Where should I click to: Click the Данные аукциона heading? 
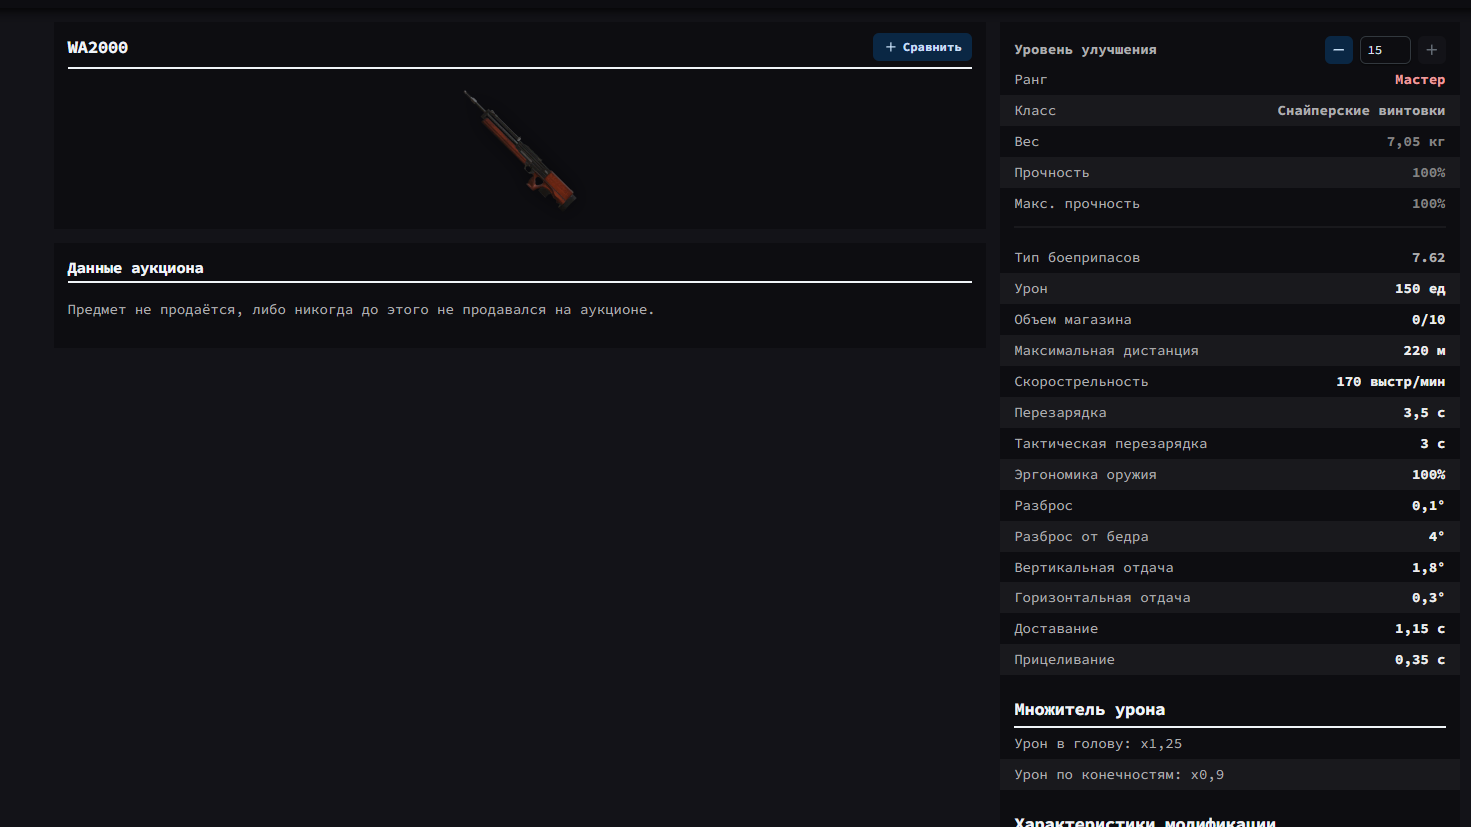[x=135, y=268]
